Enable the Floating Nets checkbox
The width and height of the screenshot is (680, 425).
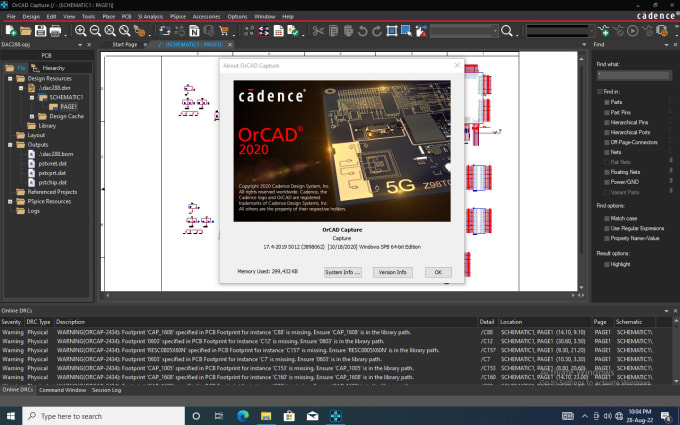607,172
